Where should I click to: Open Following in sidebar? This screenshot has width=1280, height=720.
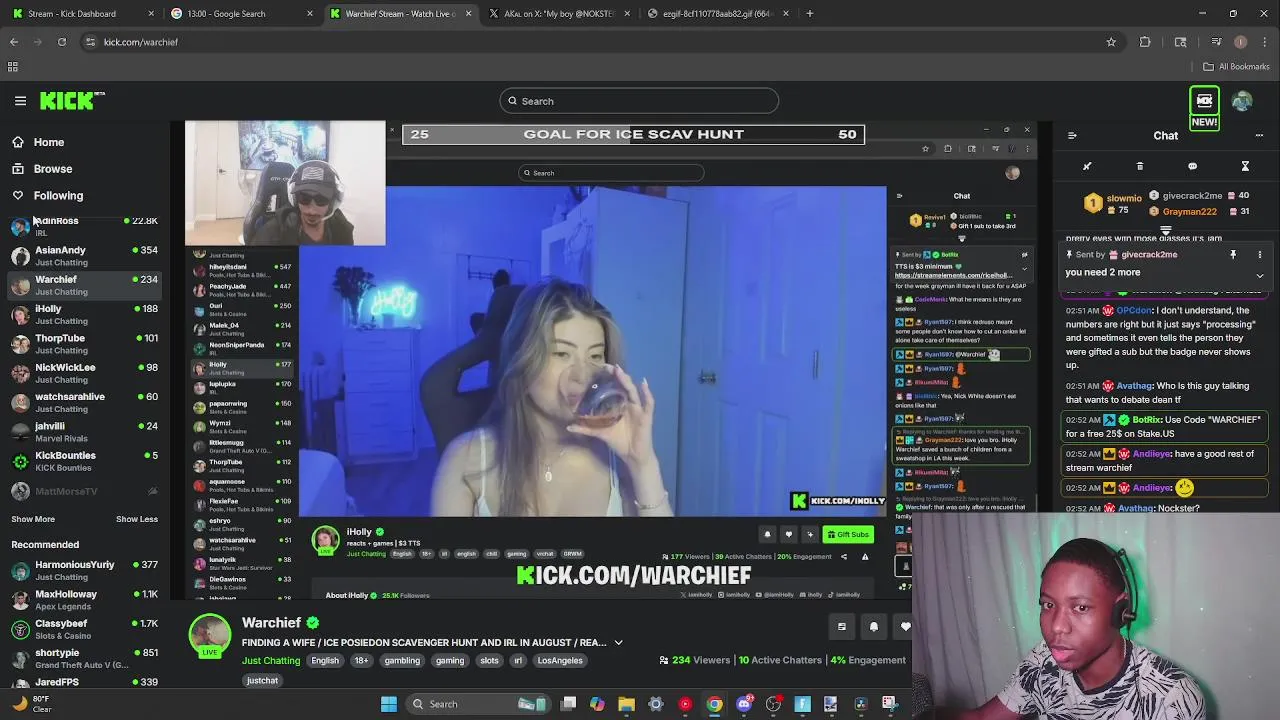pos(58,196)
